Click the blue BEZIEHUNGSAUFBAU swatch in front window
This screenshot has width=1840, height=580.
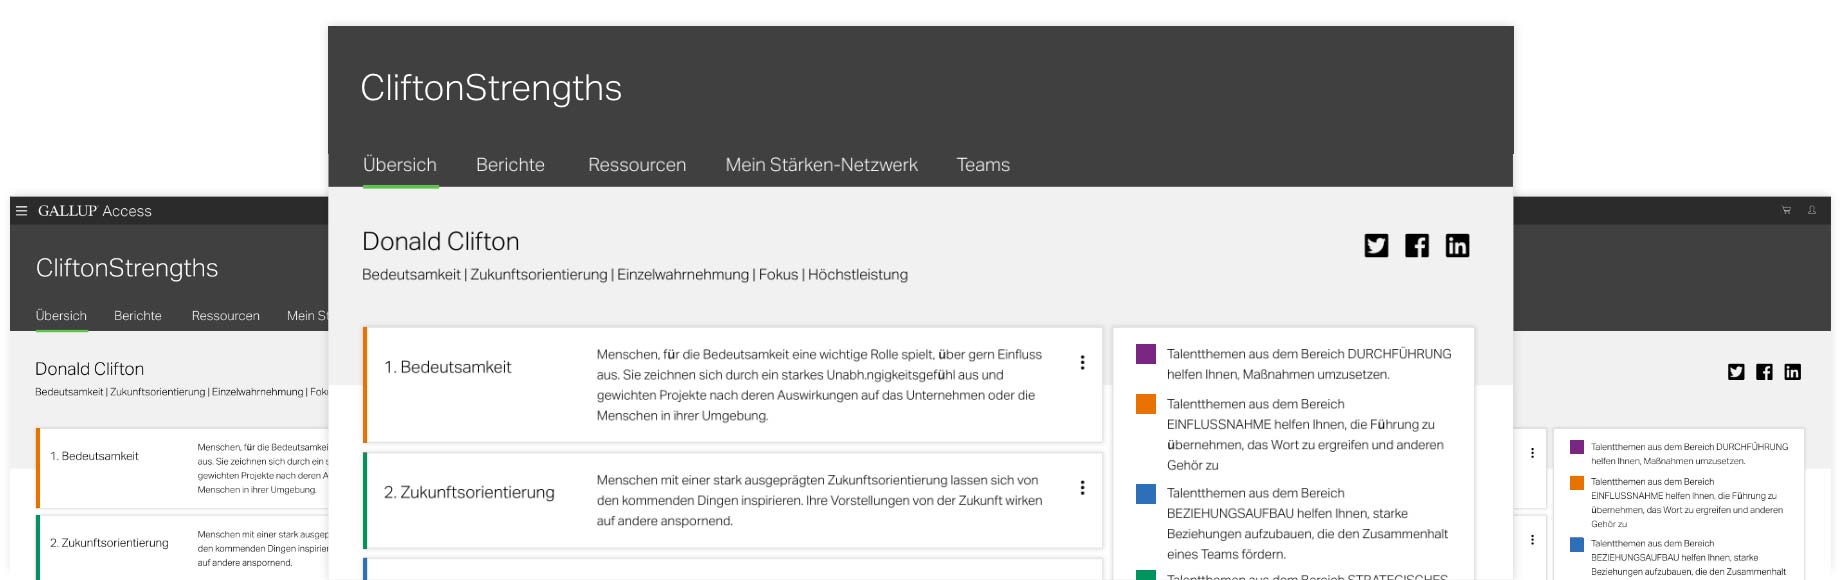click(1146, 493)
